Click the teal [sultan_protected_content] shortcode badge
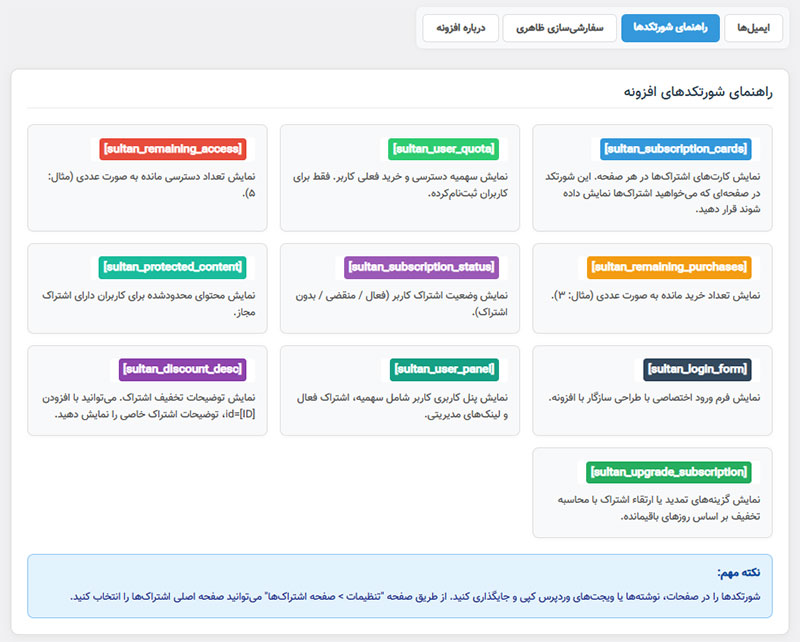 click(x=171, y=268)
